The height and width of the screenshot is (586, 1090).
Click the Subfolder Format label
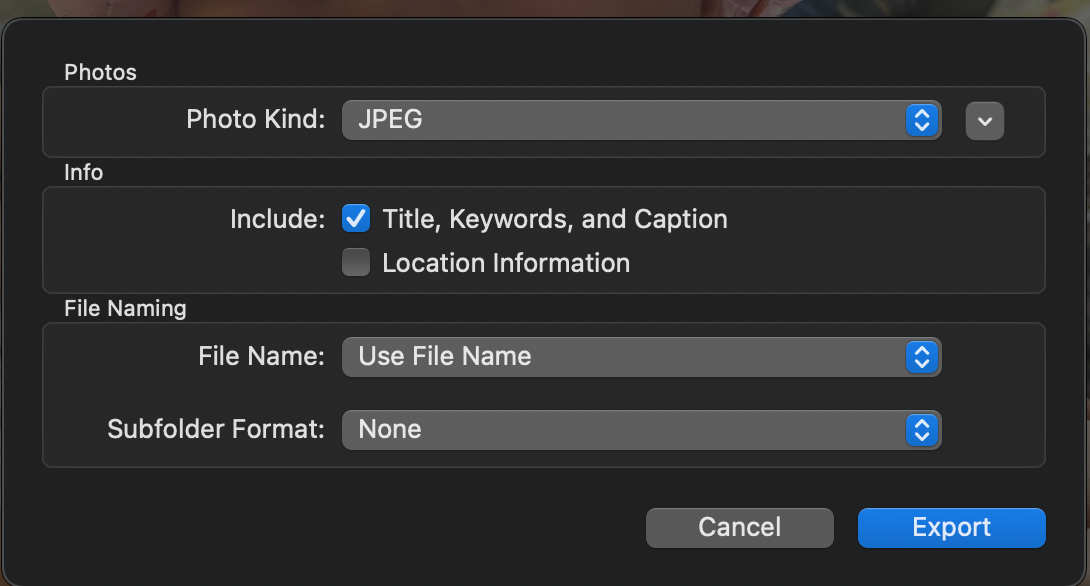pyautogui.click(x=215, y=429)
